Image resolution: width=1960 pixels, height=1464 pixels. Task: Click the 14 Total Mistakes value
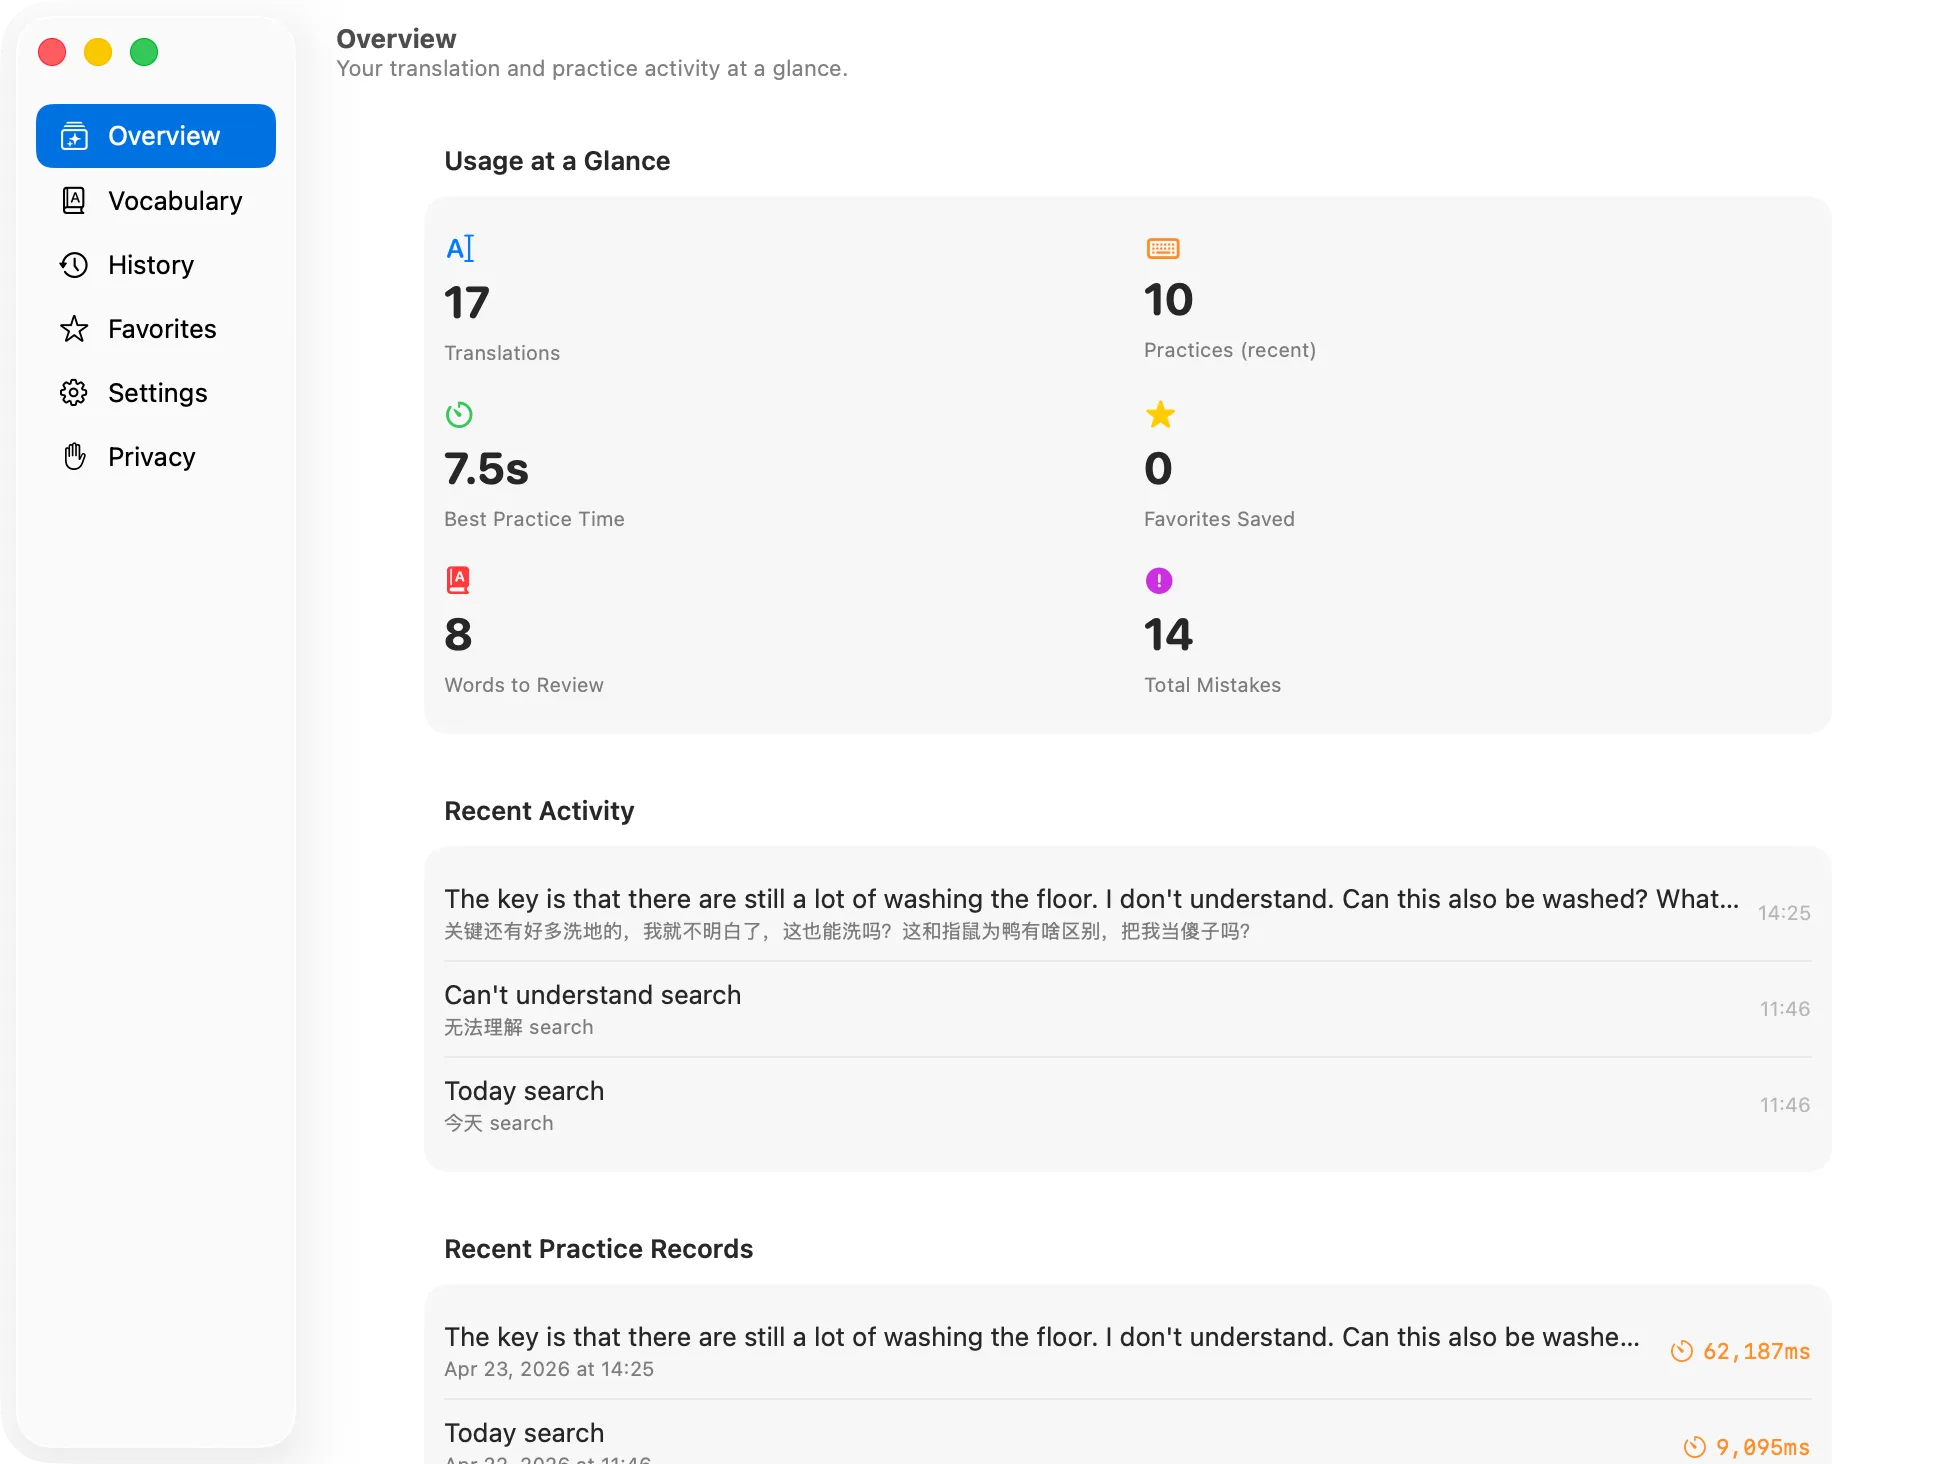click(x=1169, y=635)
